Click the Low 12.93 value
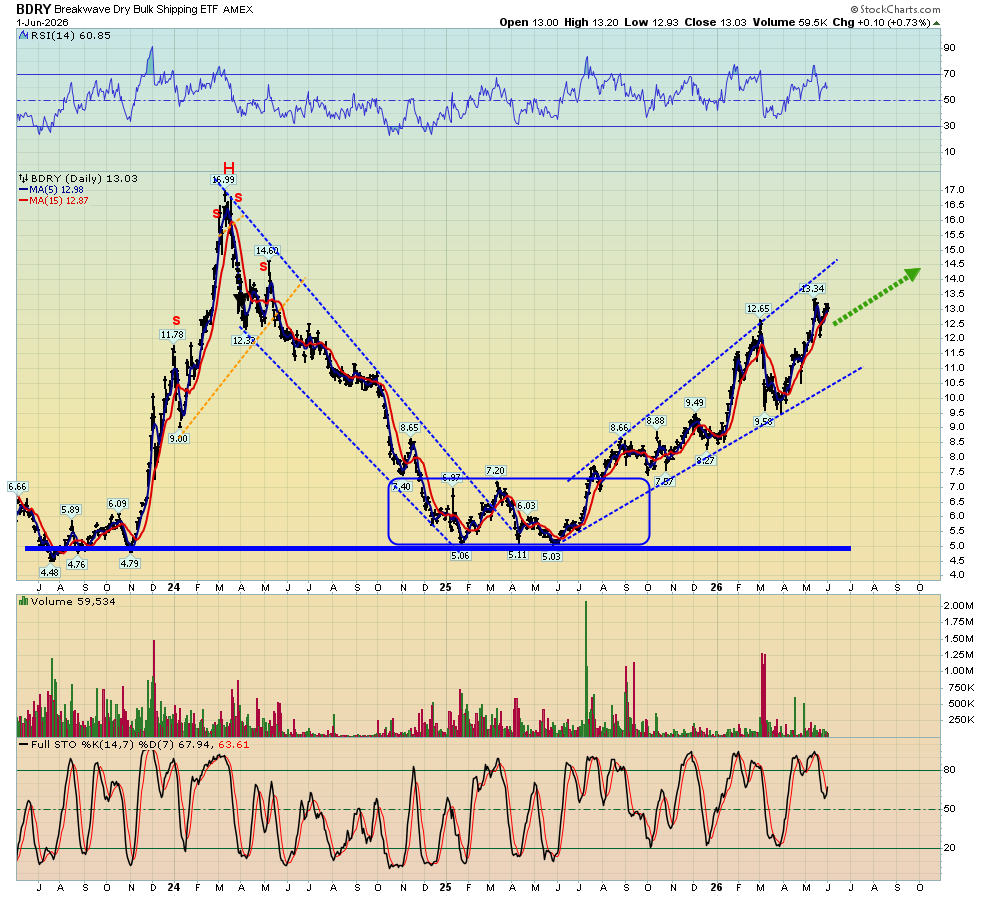 pos(651,23)
